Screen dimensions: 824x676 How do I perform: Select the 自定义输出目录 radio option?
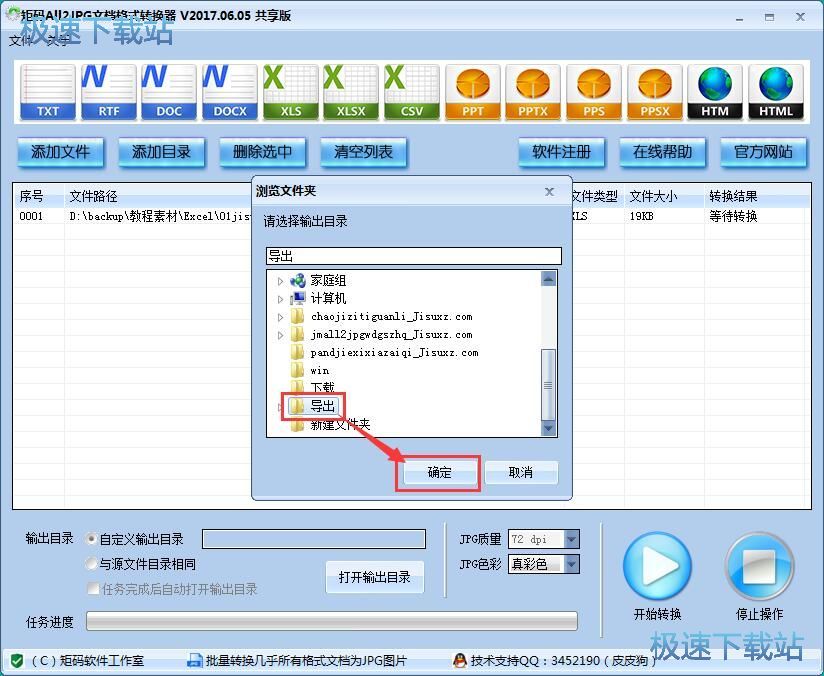tap(91, 538)
